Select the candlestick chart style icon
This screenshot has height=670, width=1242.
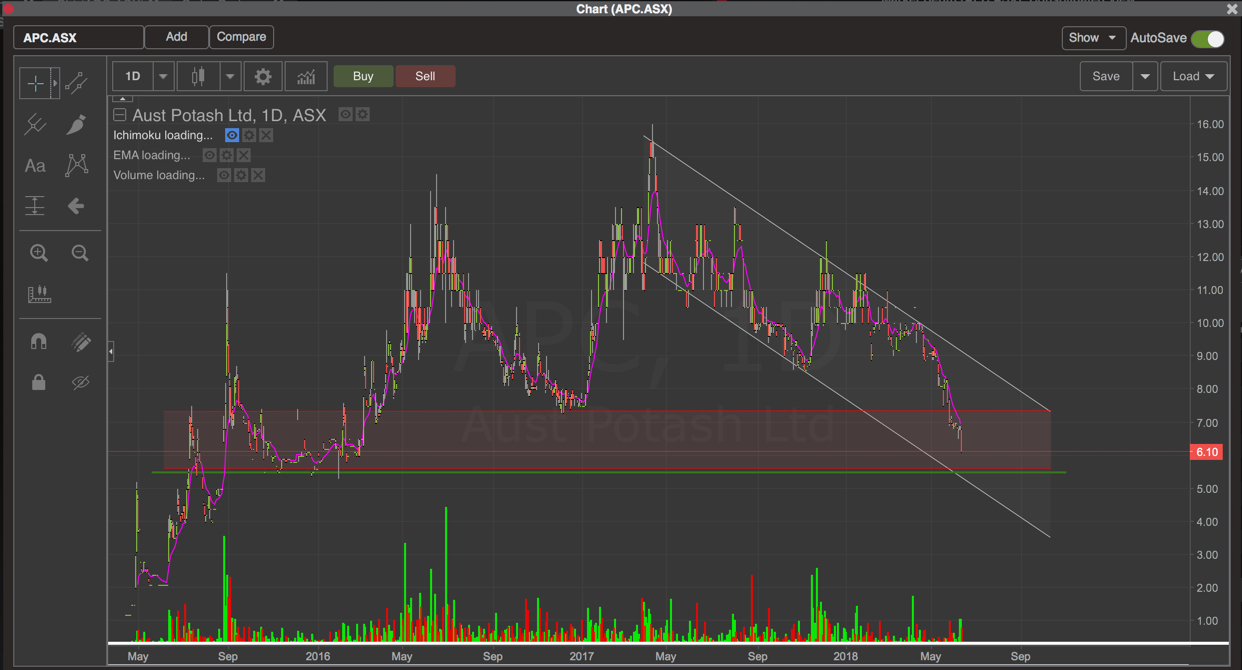point(198,76)
